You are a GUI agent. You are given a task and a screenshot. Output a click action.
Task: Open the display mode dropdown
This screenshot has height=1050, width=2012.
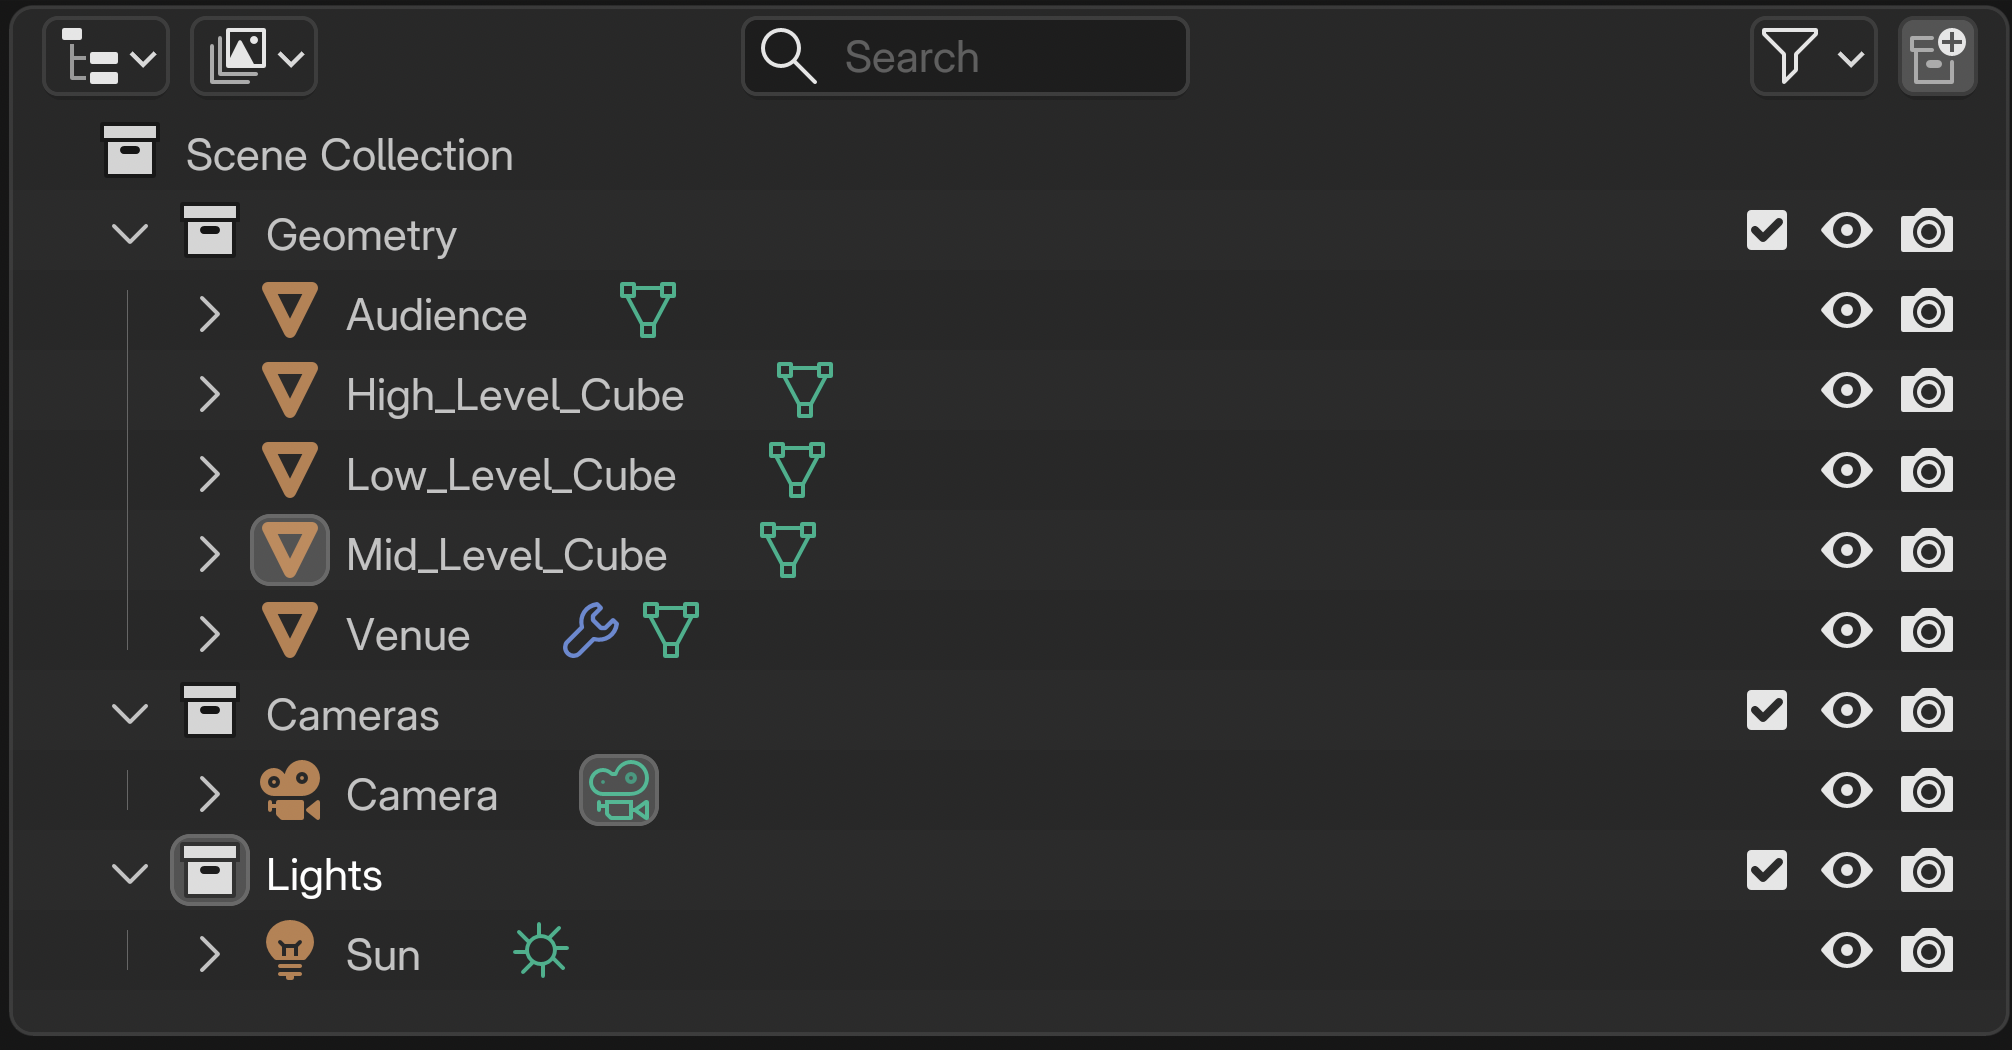[254, 57]
